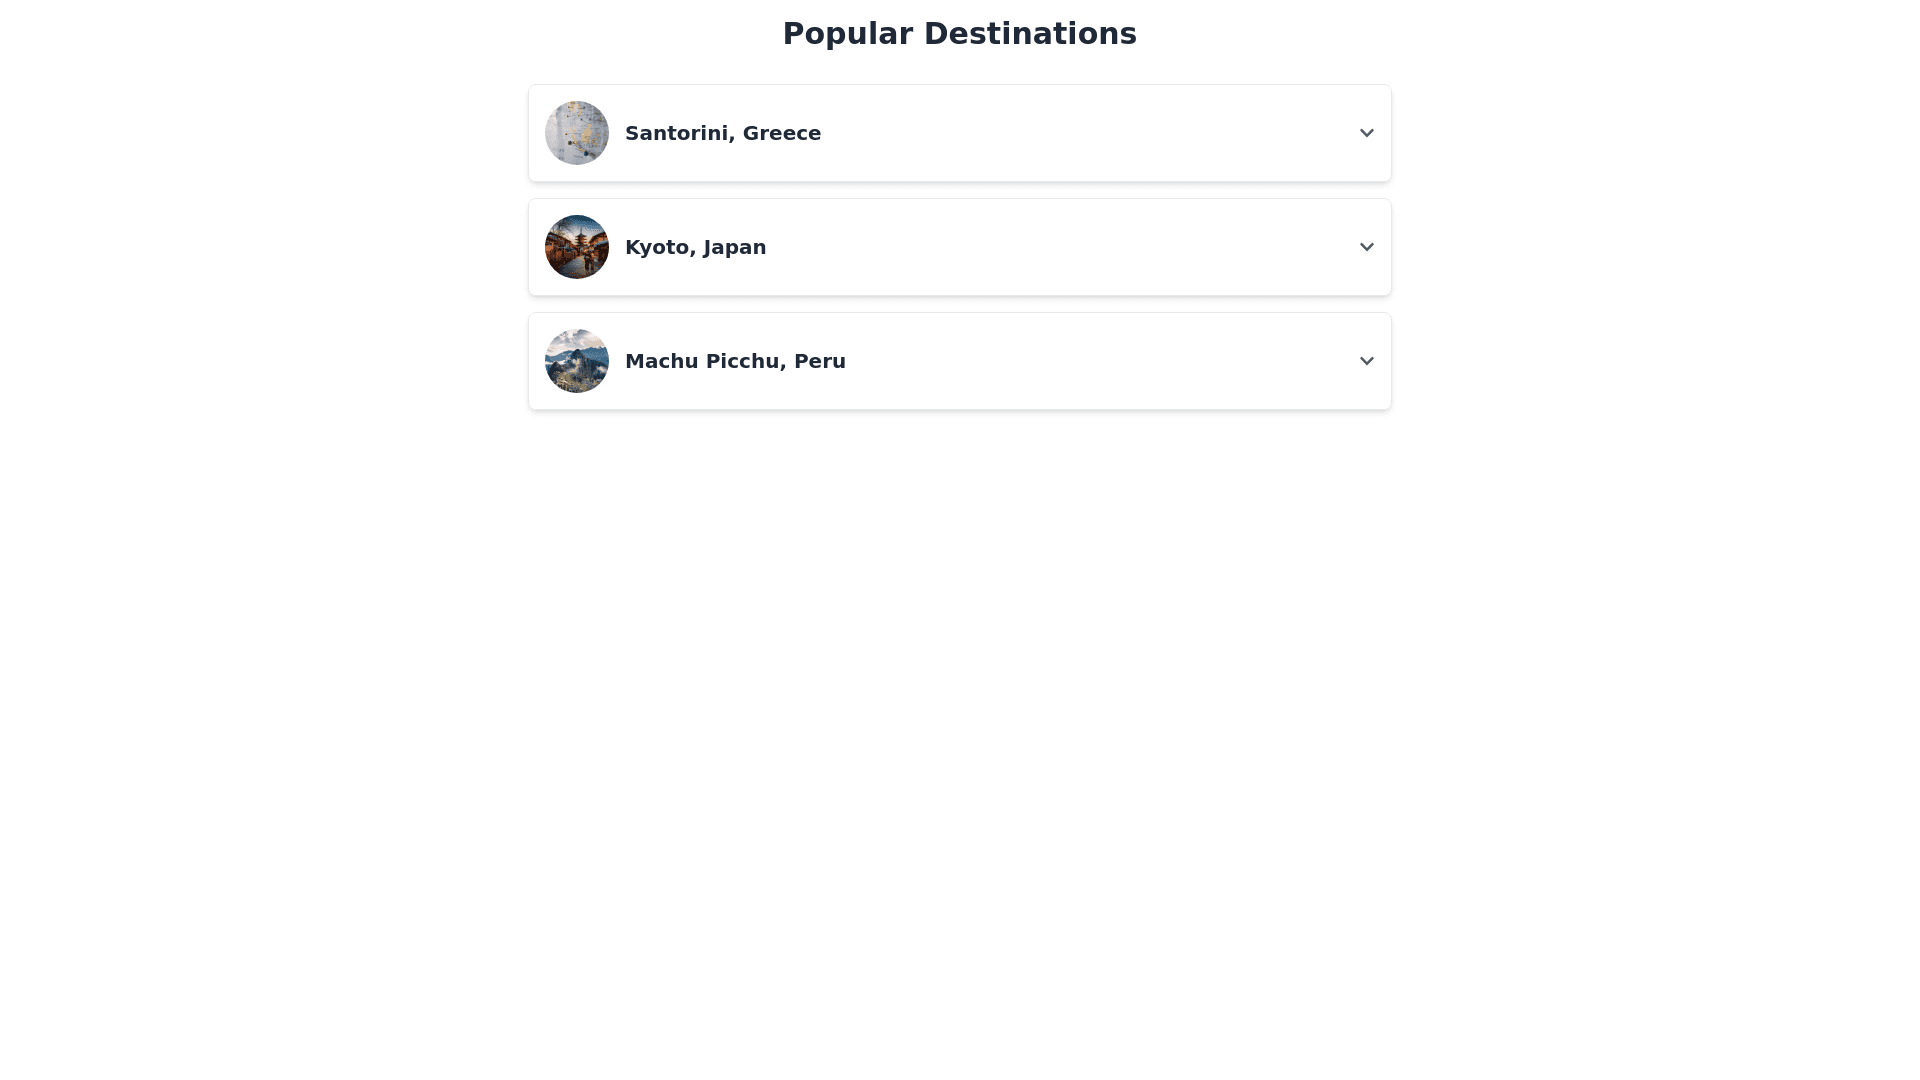
Task: Expand the Kyoto, Japan chevron arrow
Action: 1366,247
